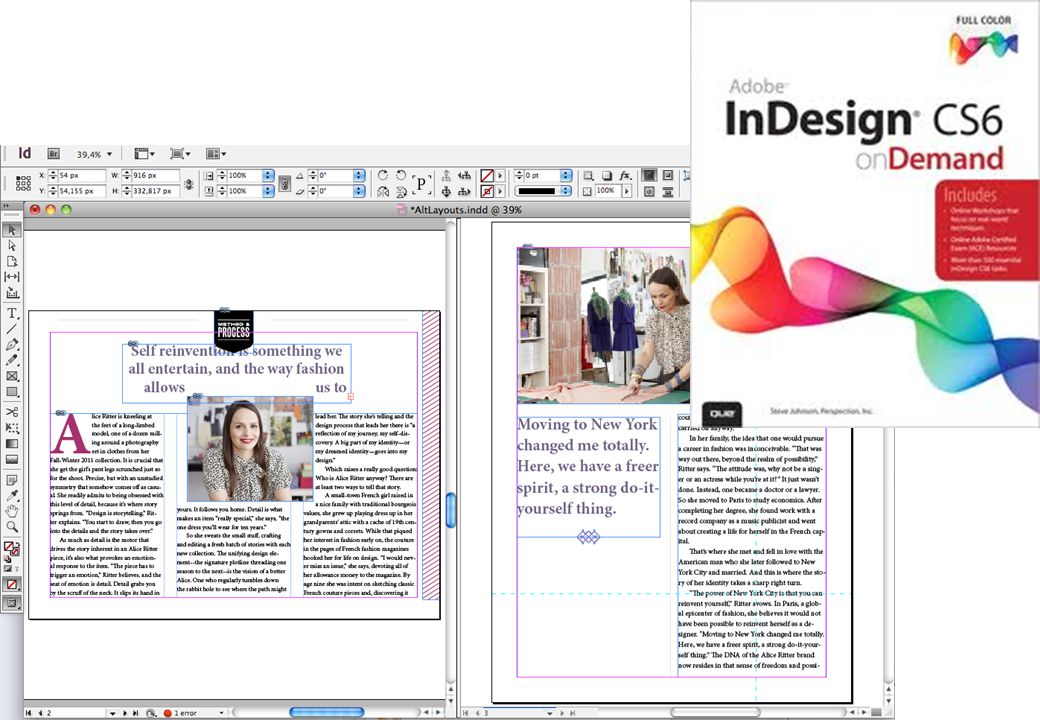The image size is (1040, 720).
Task: Select the Page tool
Action: [x=12, y=261]
